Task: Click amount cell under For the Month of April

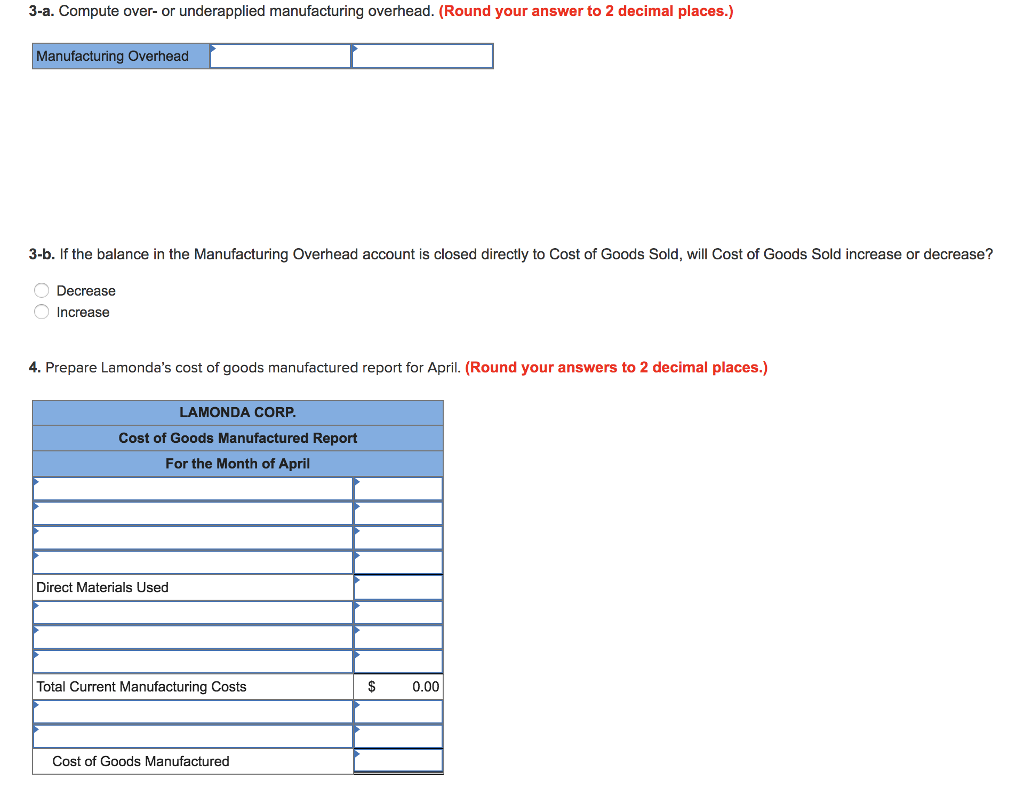Action: click(398, 488)
